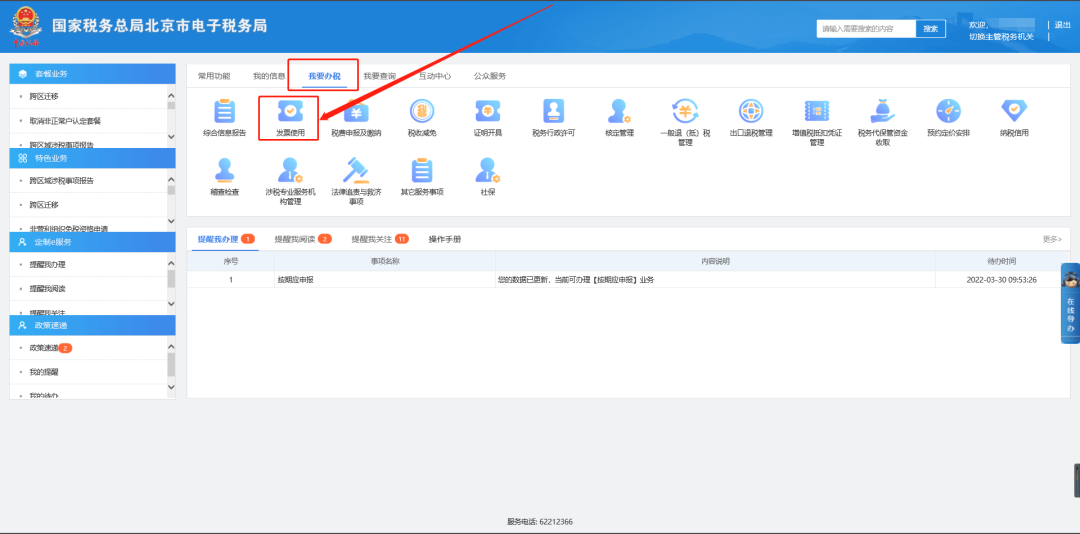Click the 内容说明 text about 按期应申报 业务
The image size is (1080, 534).
click(x=575, y=280)
